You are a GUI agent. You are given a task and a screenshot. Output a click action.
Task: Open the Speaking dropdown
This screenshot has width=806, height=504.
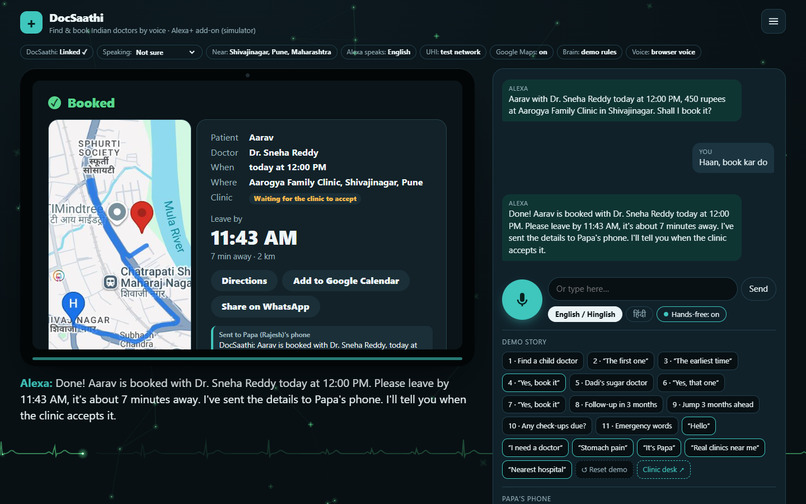pos(149,52)
